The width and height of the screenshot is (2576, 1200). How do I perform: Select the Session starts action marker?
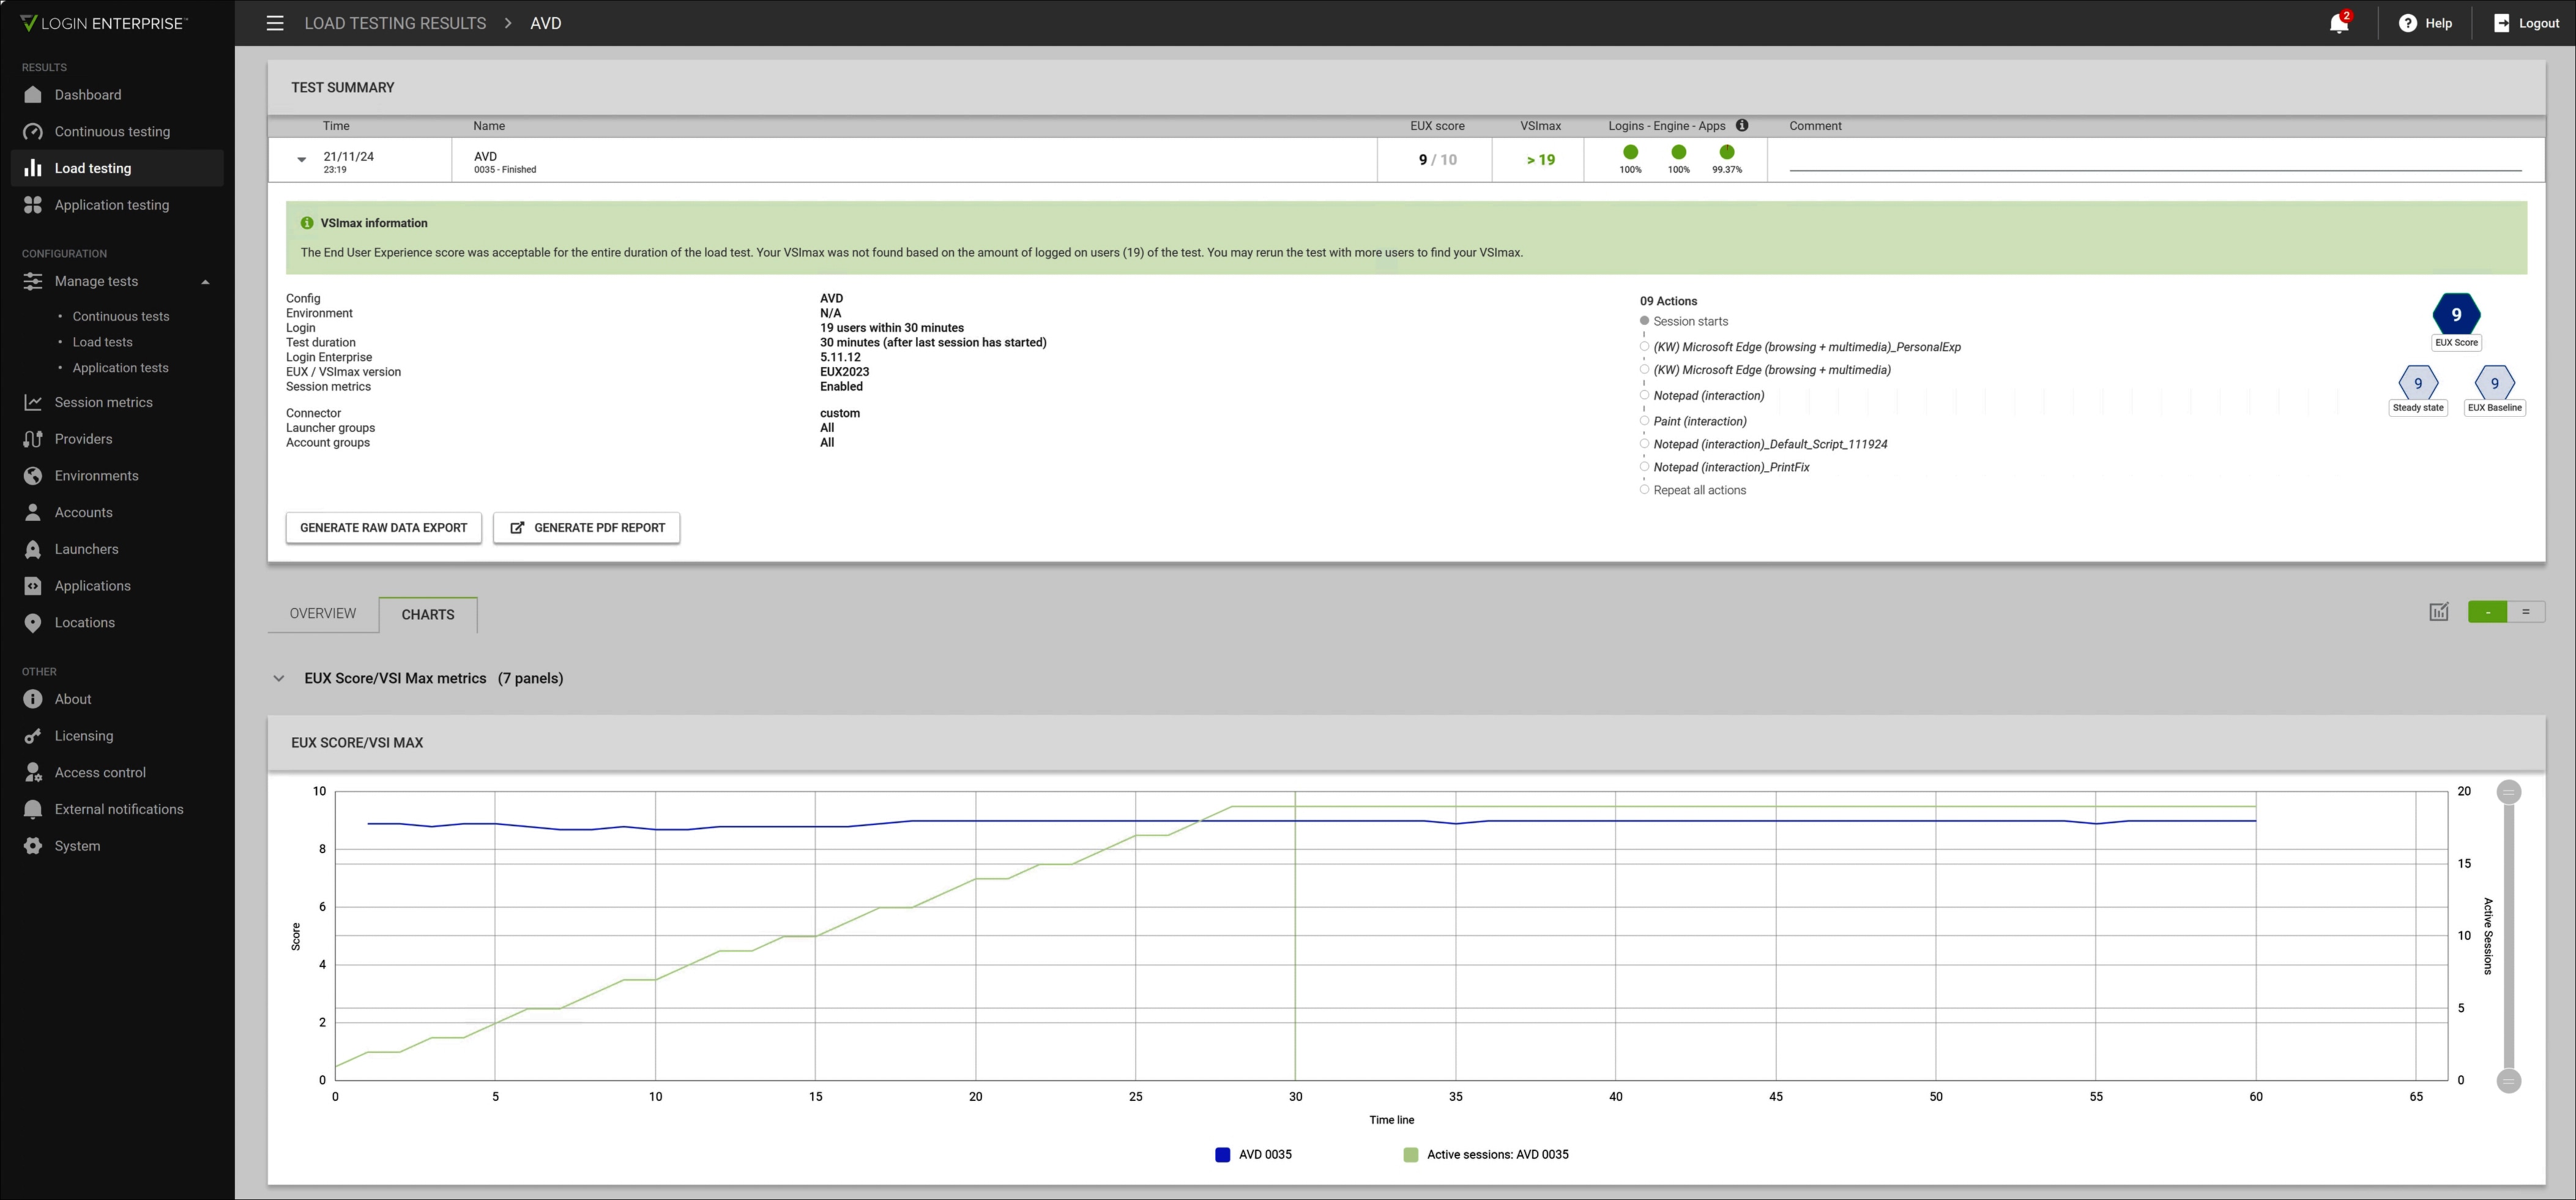pyautogui.click(x=1644, y=321)
